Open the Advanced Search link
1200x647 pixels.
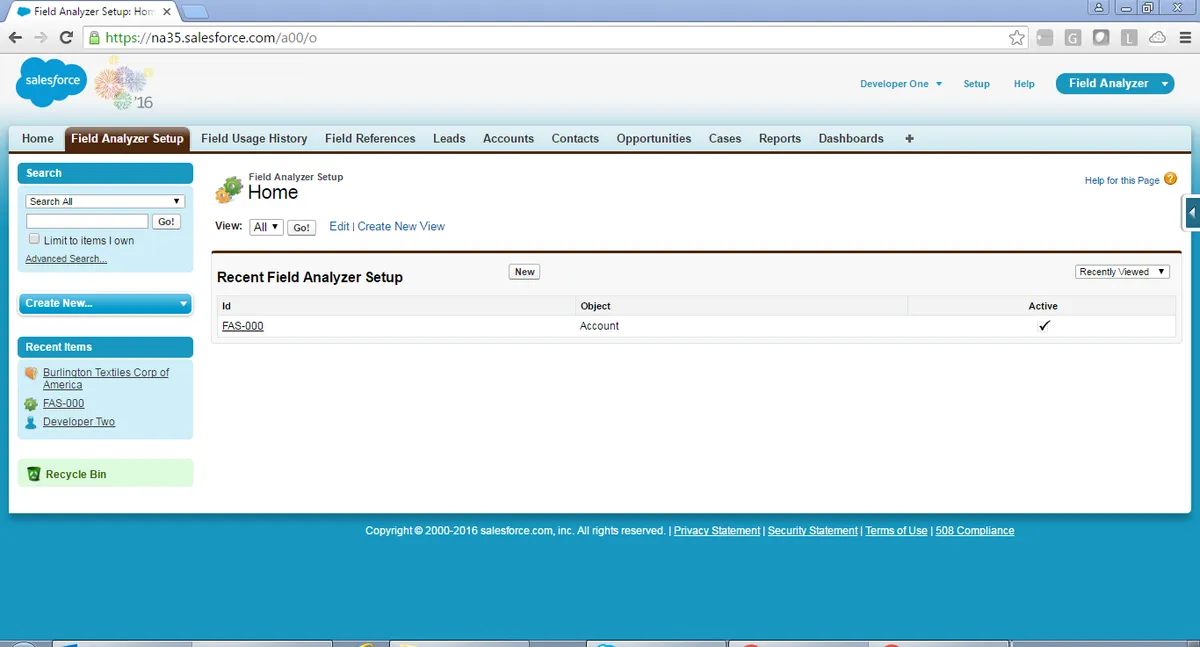pyautogui.click(x=66, y=259)
